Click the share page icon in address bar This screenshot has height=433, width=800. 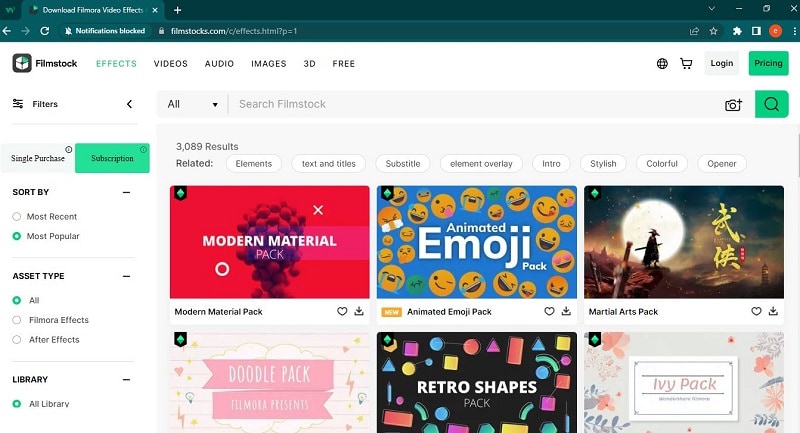tap(694, 31)
